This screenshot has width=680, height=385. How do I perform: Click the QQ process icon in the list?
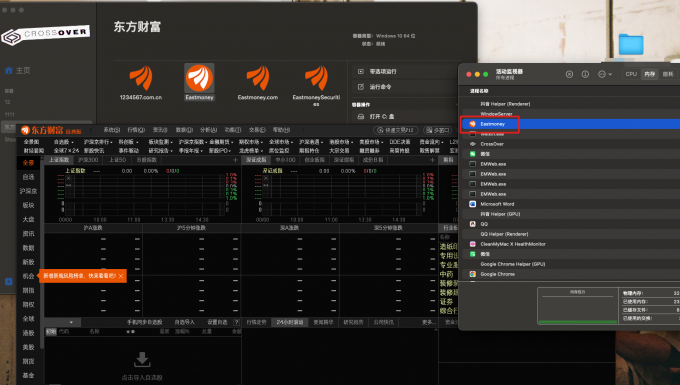pyautogui.click(x=473, y=224)
